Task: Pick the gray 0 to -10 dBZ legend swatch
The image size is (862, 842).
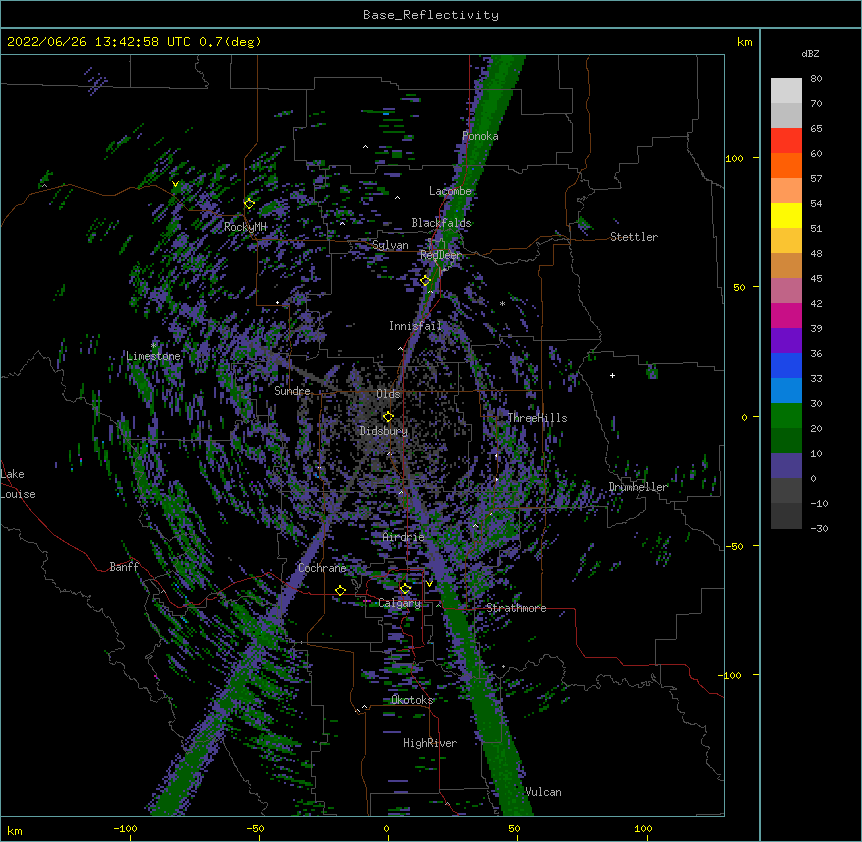Action: [x=786, y=491]
